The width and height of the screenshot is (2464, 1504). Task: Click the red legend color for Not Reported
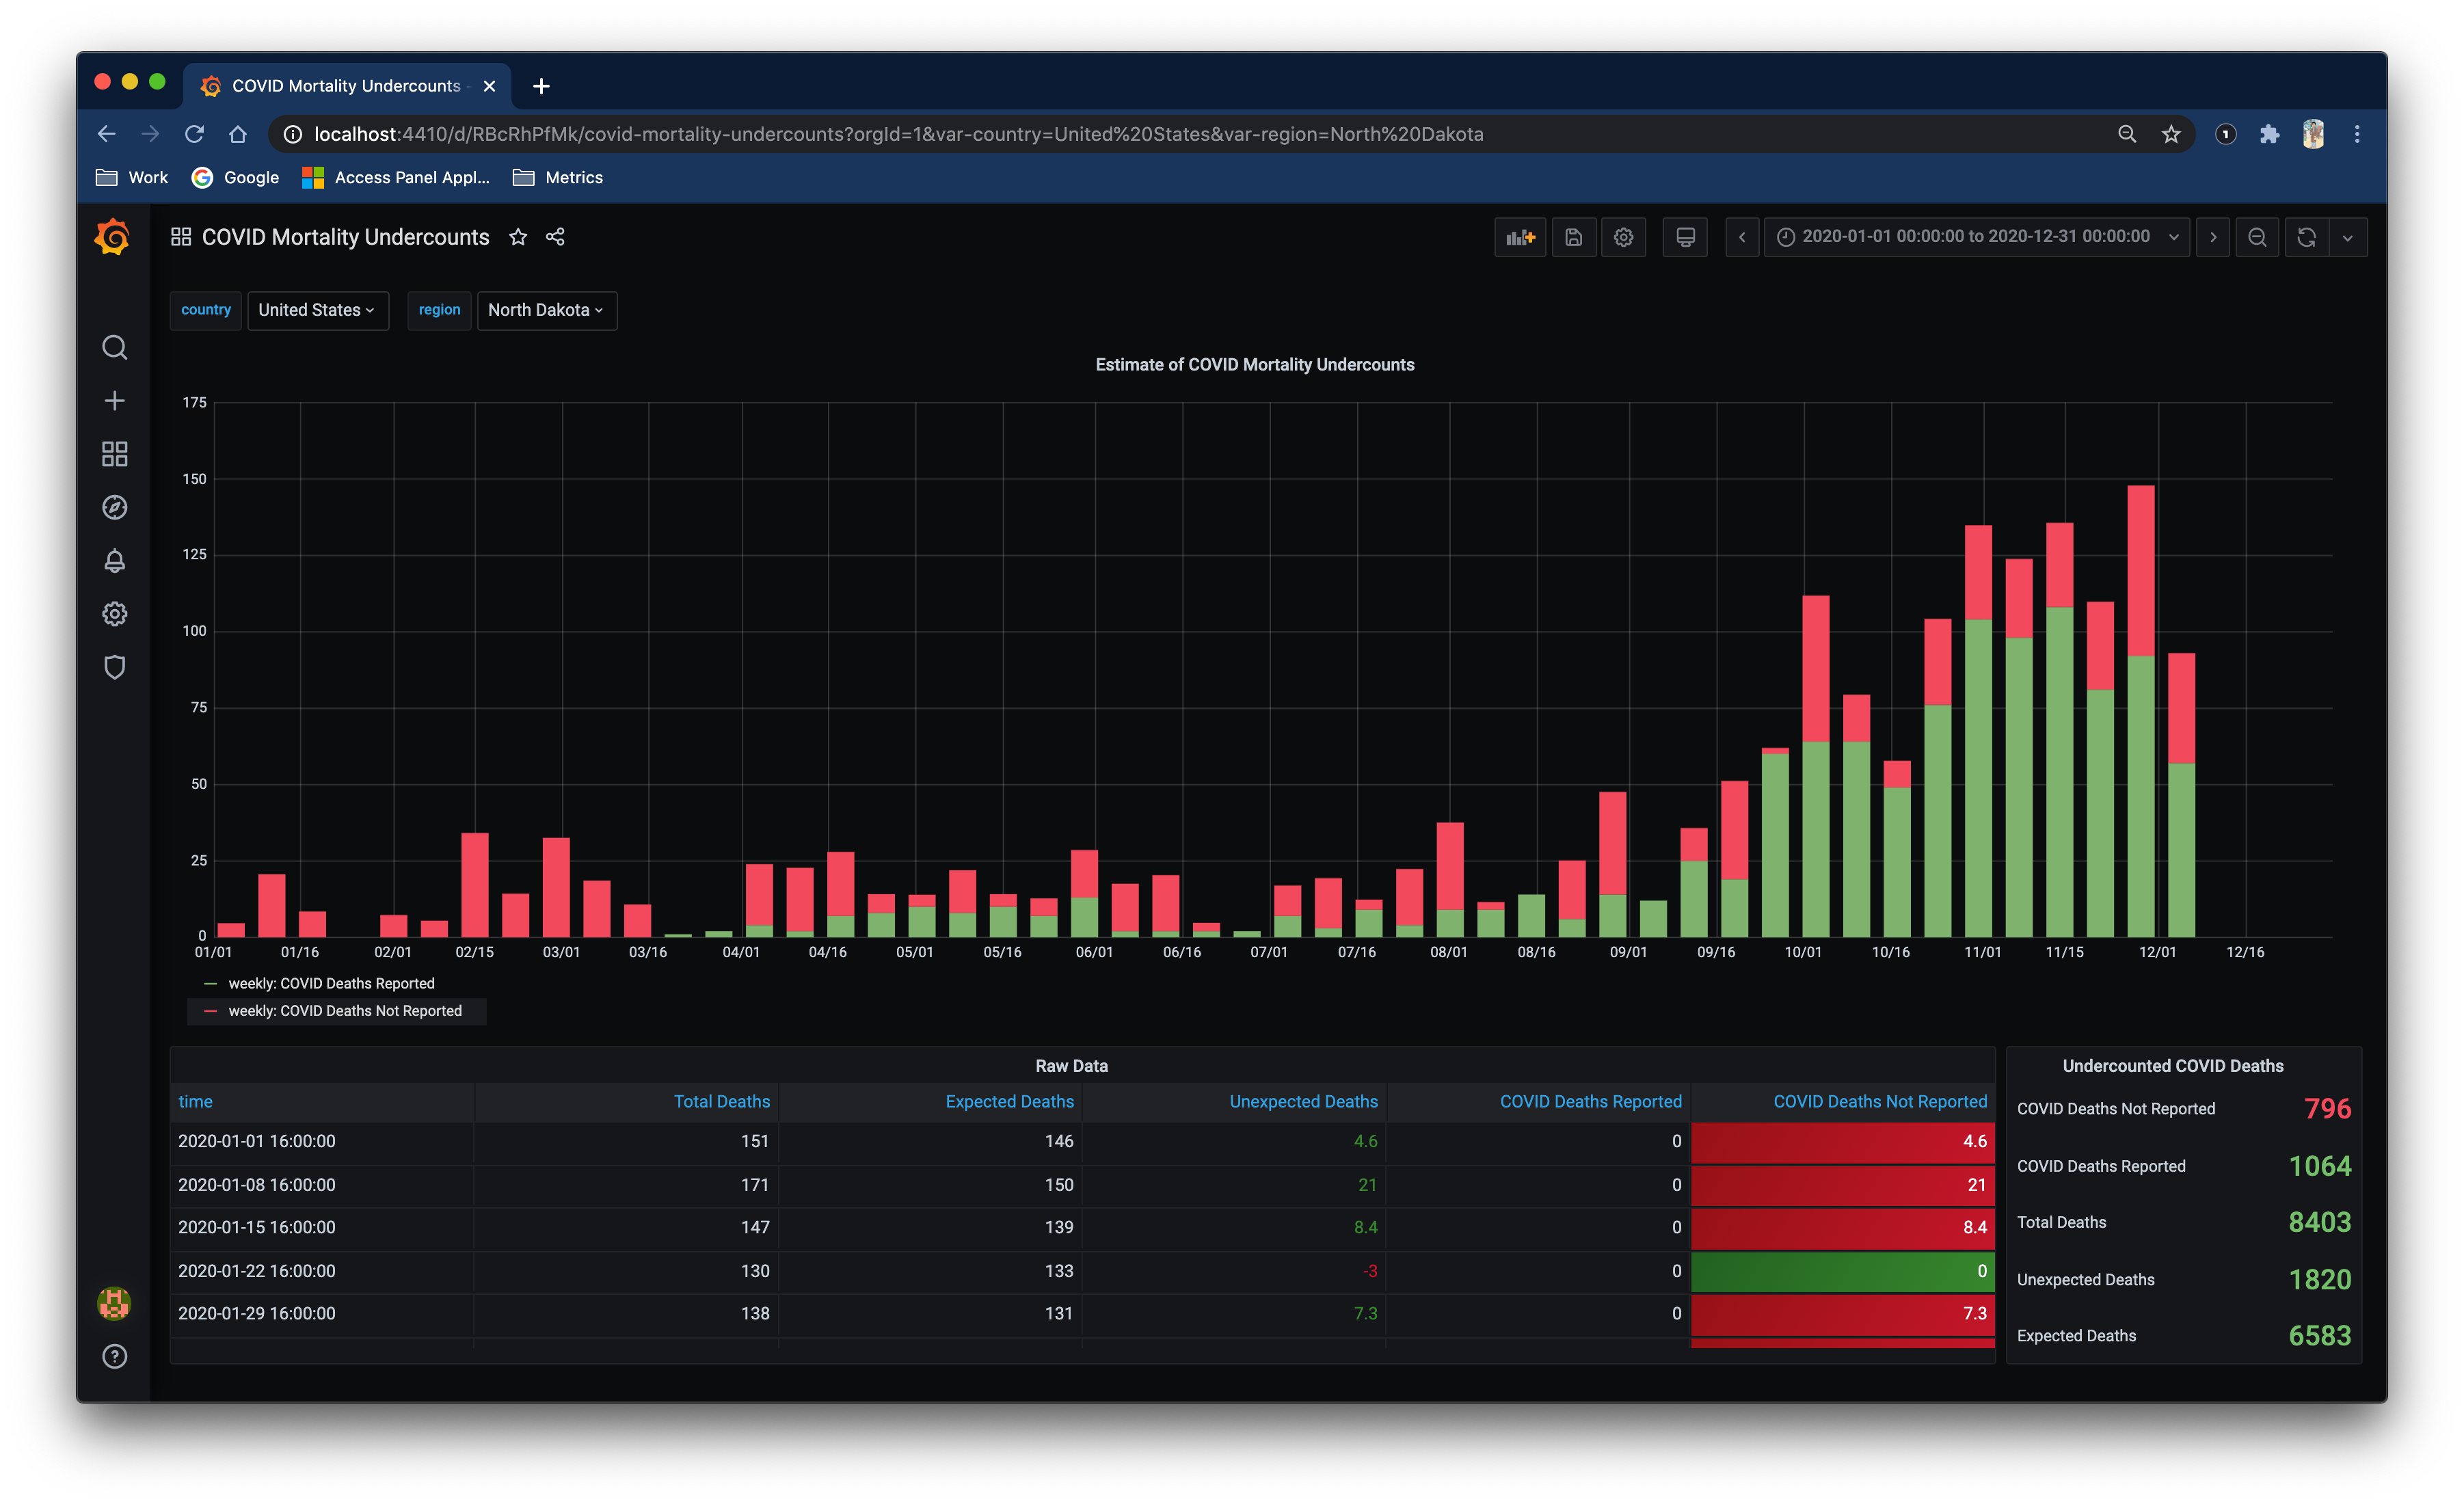[x=210, y=1011]
